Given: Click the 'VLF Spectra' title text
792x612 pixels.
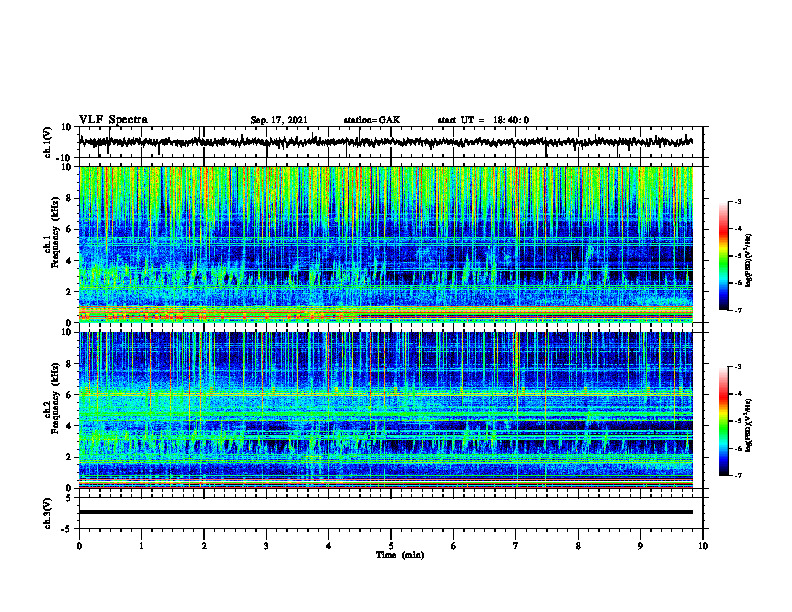Looking at the screenshot, I should tap(113, 120).
